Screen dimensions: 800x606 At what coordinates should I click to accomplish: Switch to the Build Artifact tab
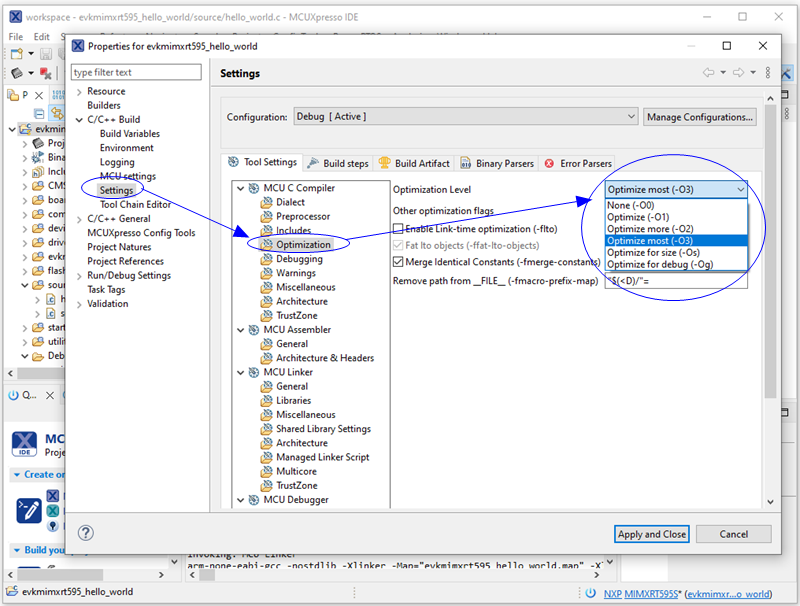[x=415, y=163]
